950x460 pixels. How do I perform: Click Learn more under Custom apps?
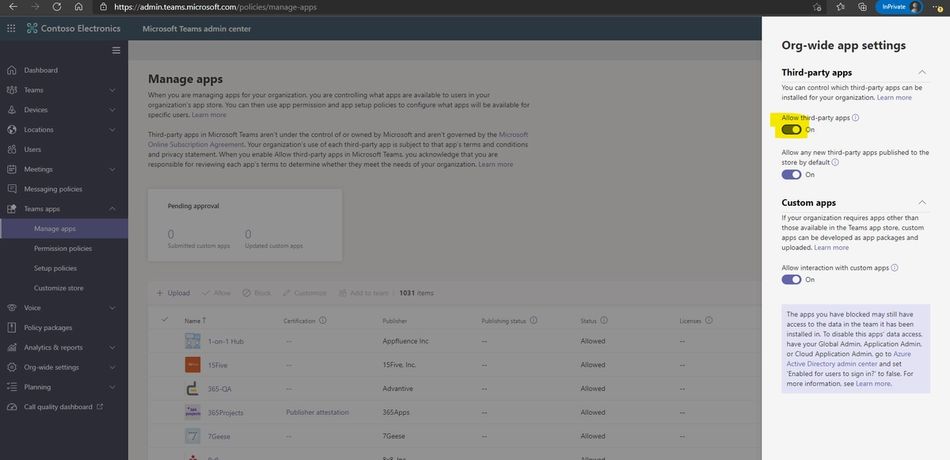(x=831, y=248)
